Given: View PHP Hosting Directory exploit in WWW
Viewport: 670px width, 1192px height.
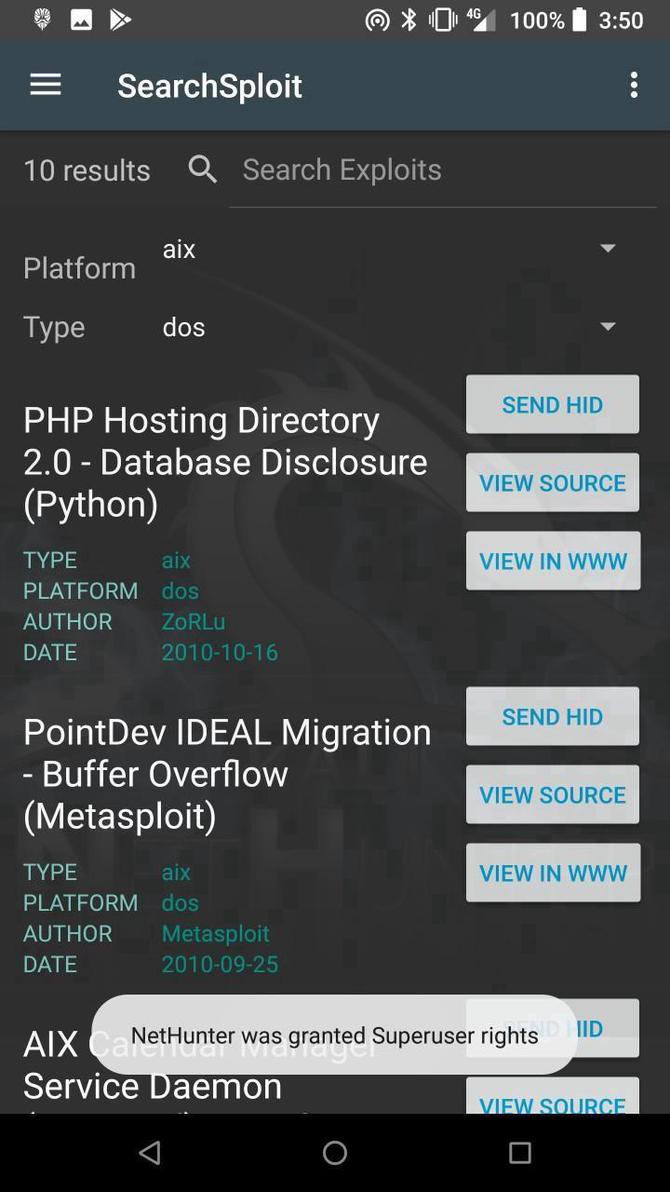Looking at the screenshot, I should pyautogui.click(x=551, y=561).
